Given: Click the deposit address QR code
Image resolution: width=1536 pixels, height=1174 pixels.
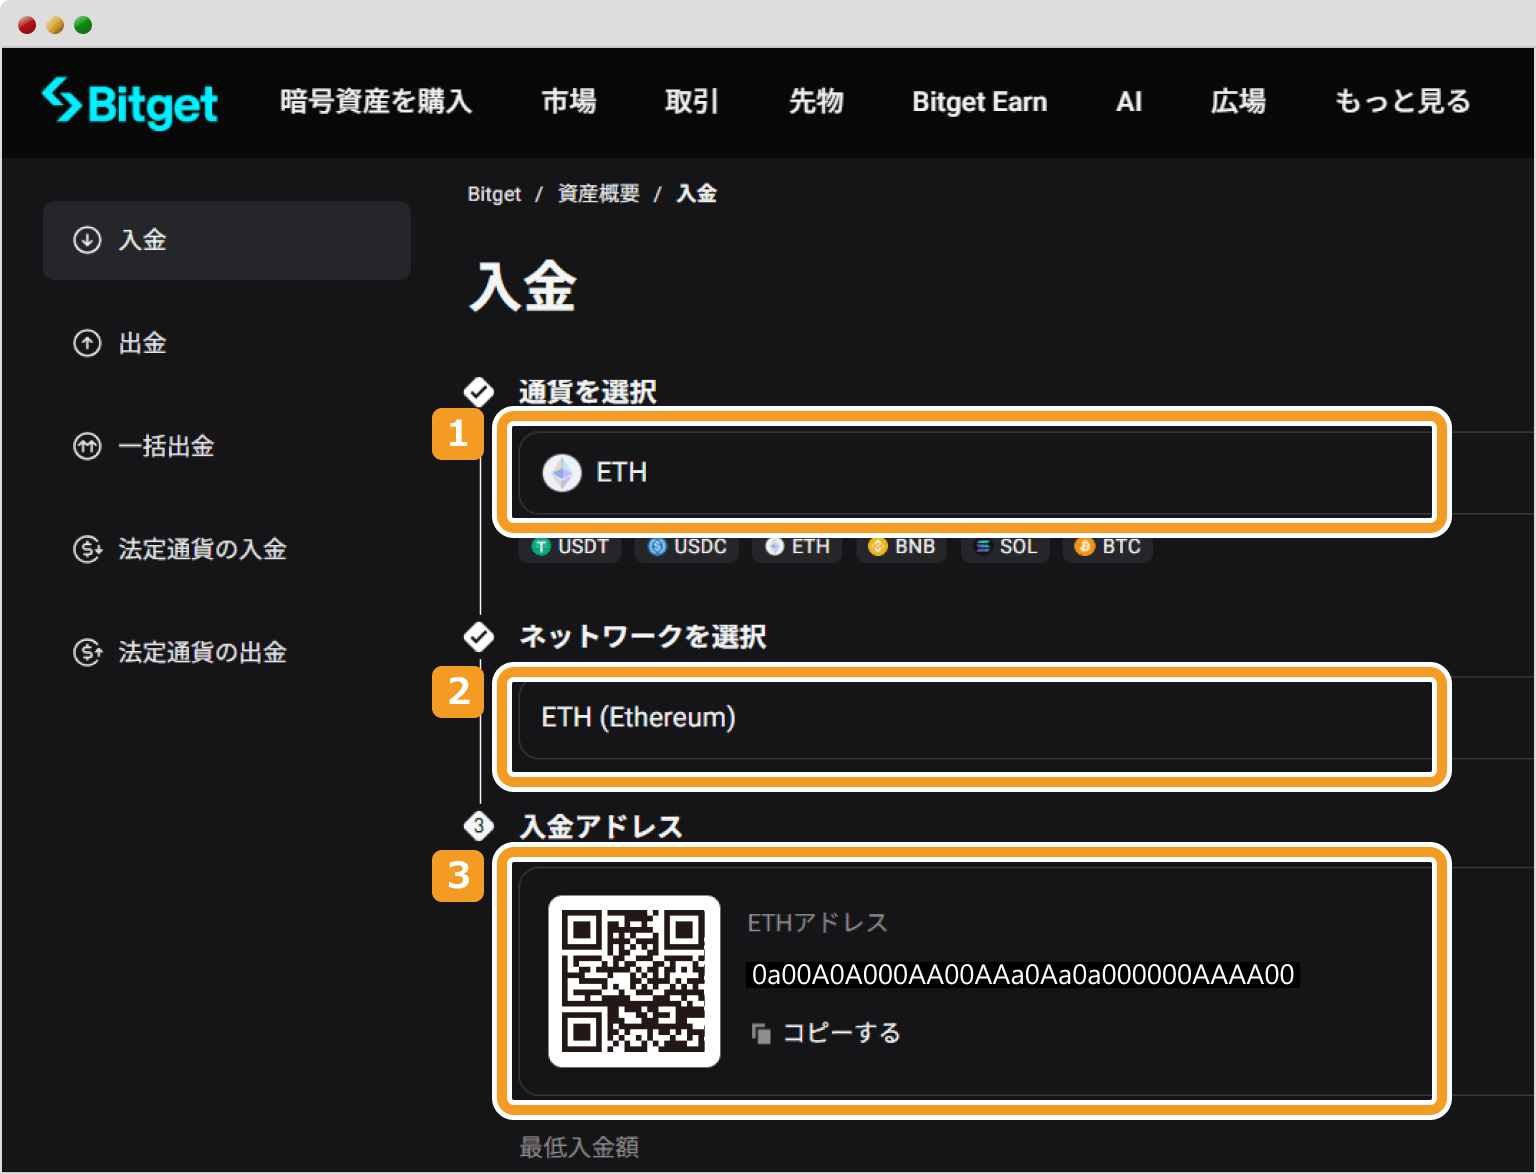Looking at the screenshot, I should coord(634,981).
